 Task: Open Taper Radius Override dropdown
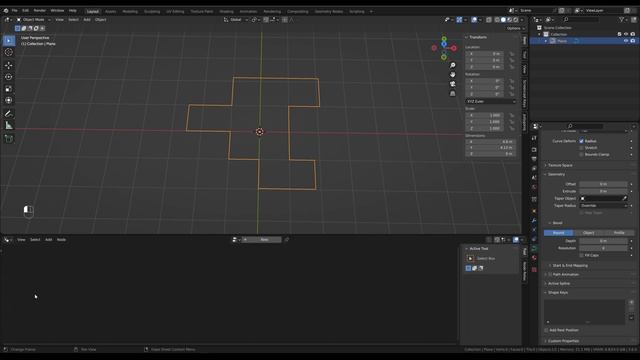pyautogui.click(x=603, y=206)
